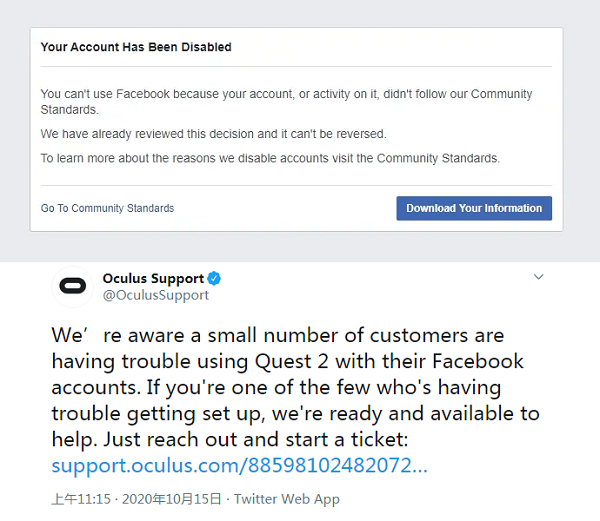The width and height of the screenshot is (600, 521).
Task: Click the @OculusSupport handle
Action: pyautogui.click(x=156, y=295)
